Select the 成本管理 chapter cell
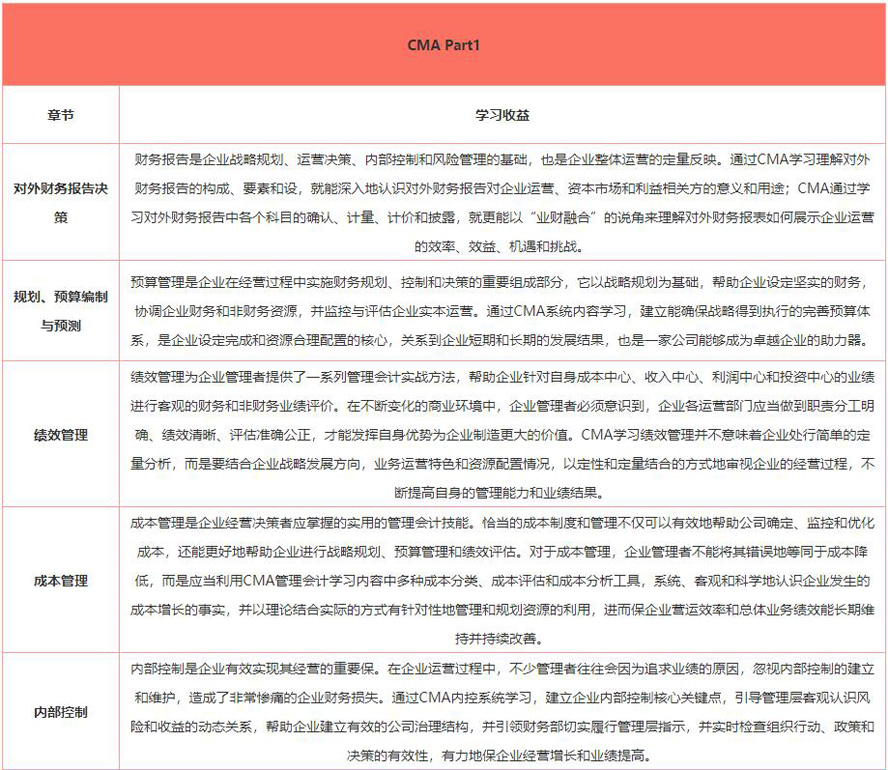 coord(61,580)
